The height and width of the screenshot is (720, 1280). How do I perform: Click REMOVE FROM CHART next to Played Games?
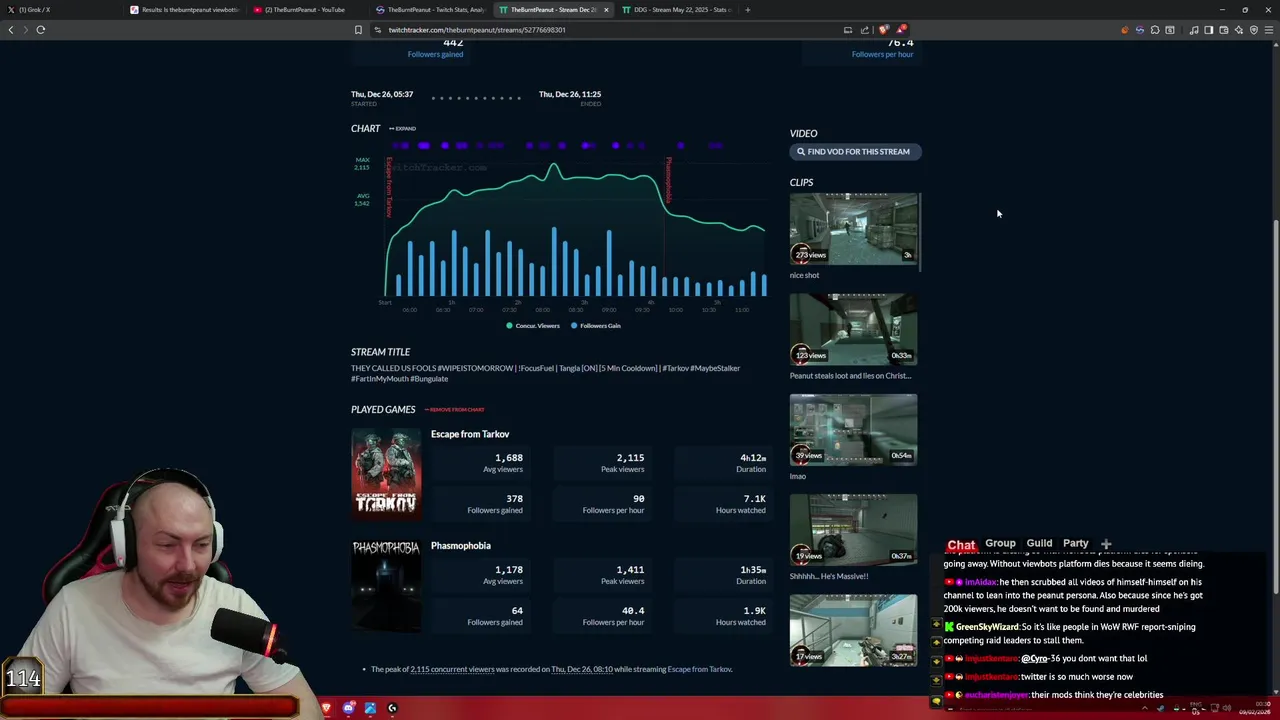click(455, 410)
